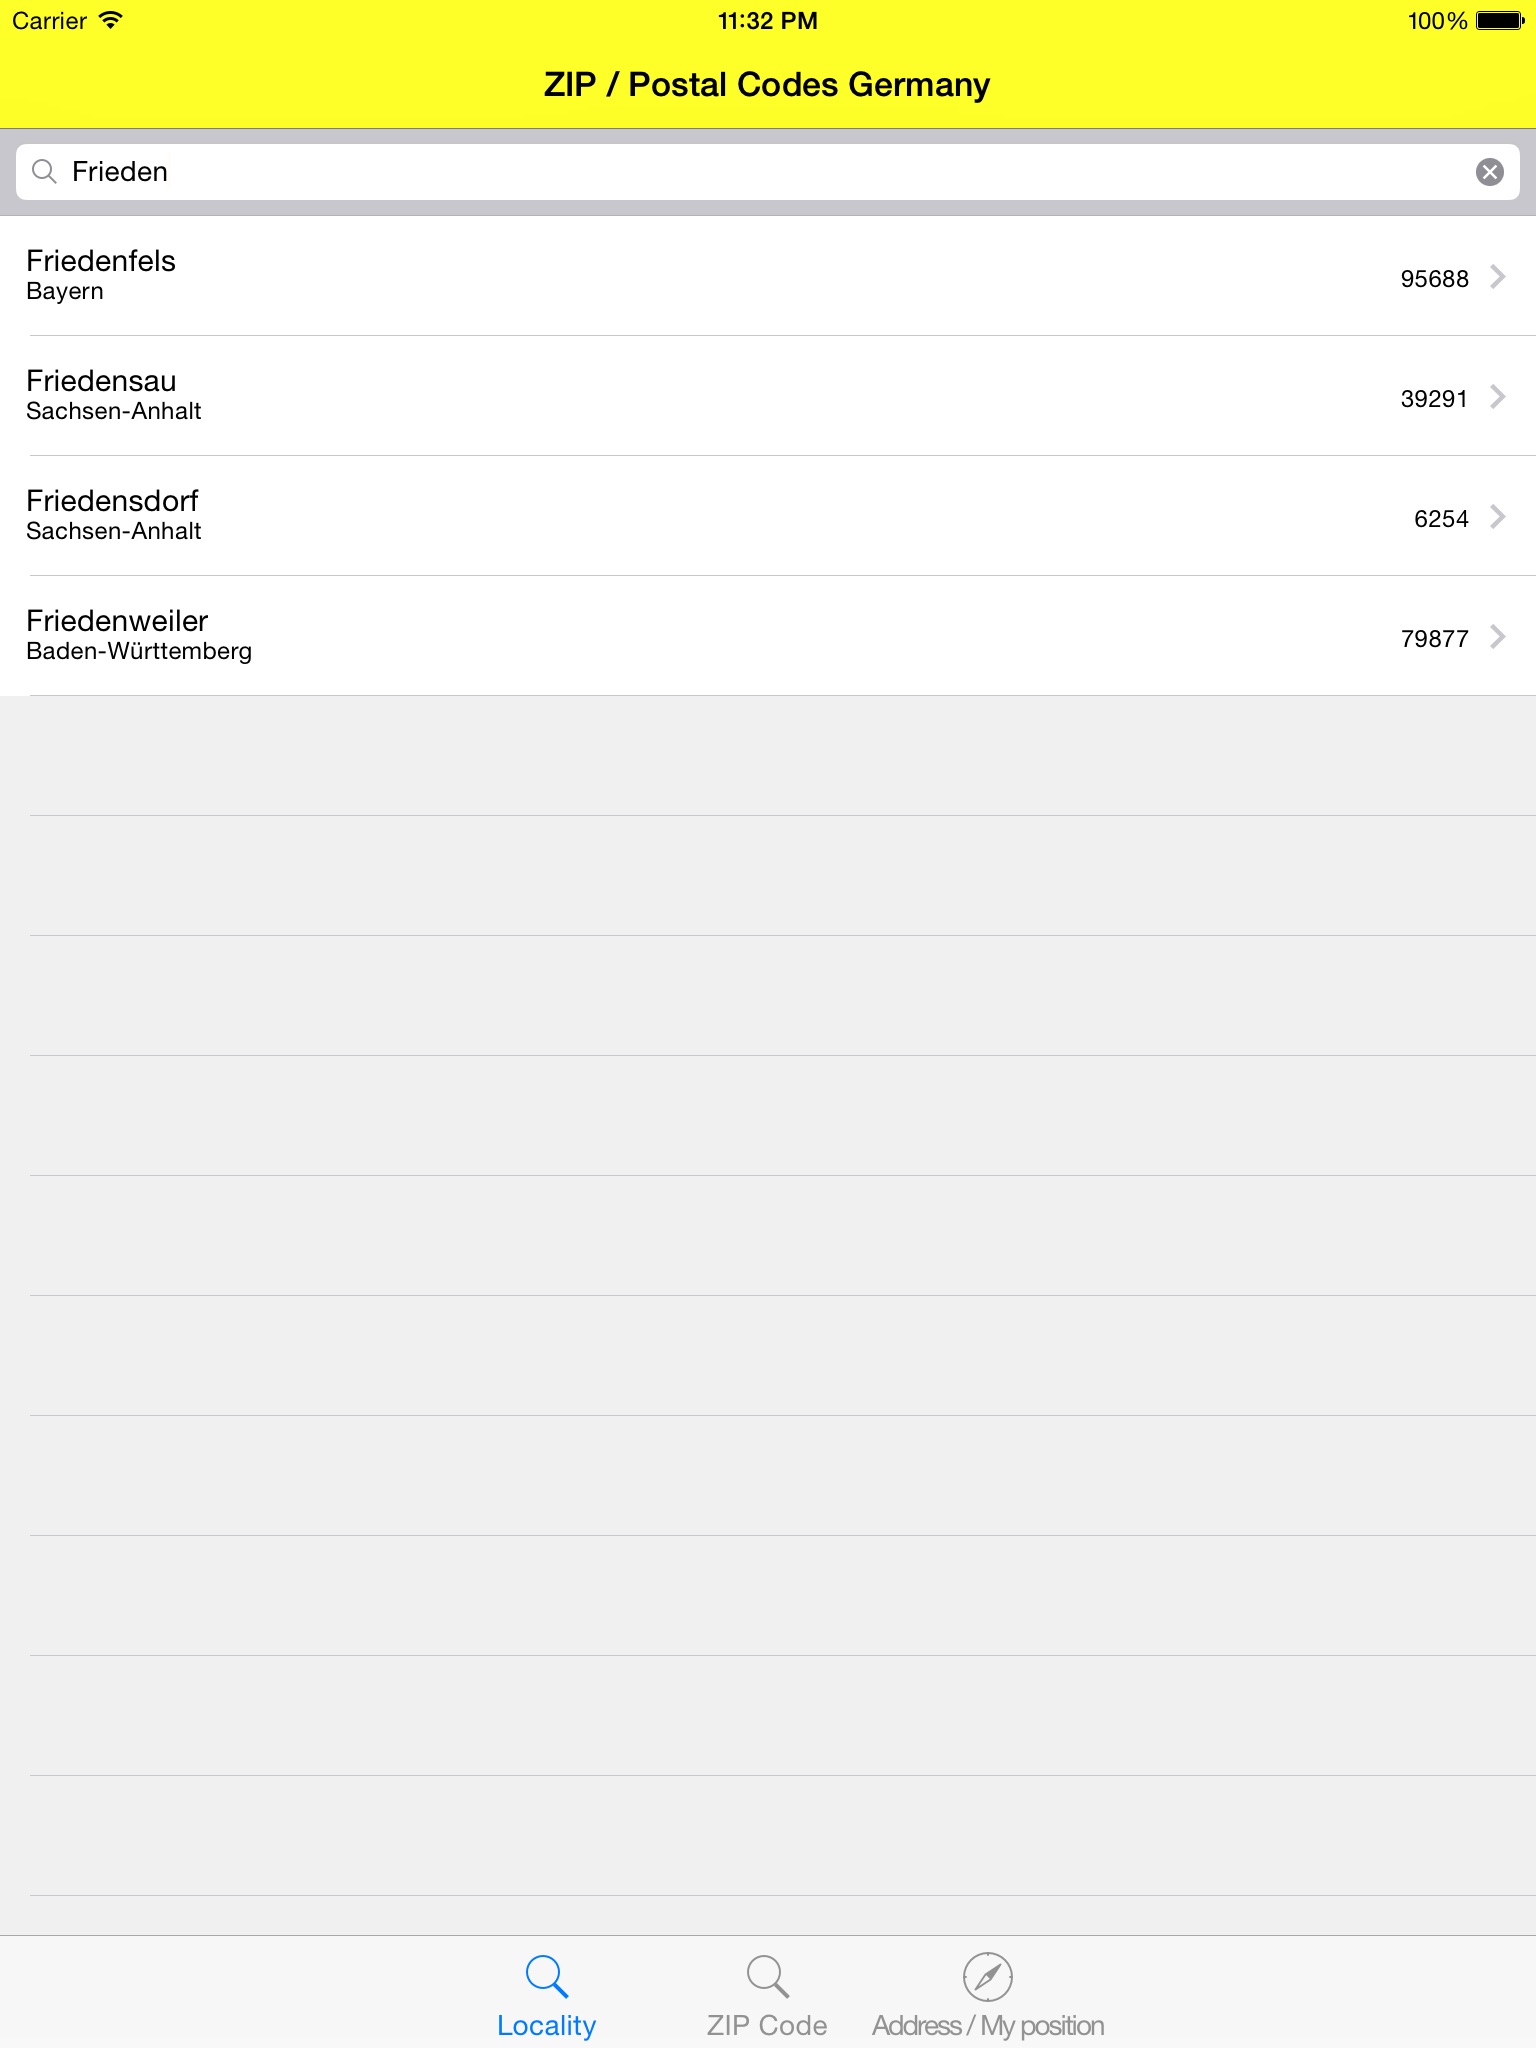Select the Friedenfels Bayern result
Screen dimensions: 1536x2048
point(101,275)
